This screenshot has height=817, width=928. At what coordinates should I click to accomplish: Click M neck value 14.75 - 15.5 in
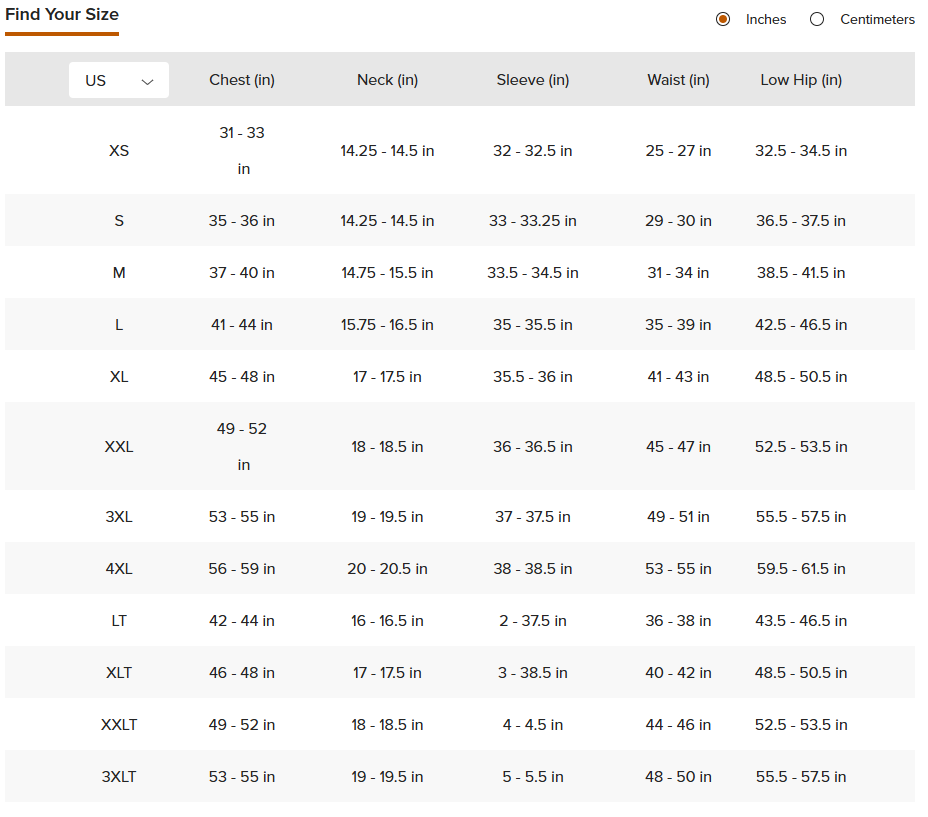(x=388, y=273)
